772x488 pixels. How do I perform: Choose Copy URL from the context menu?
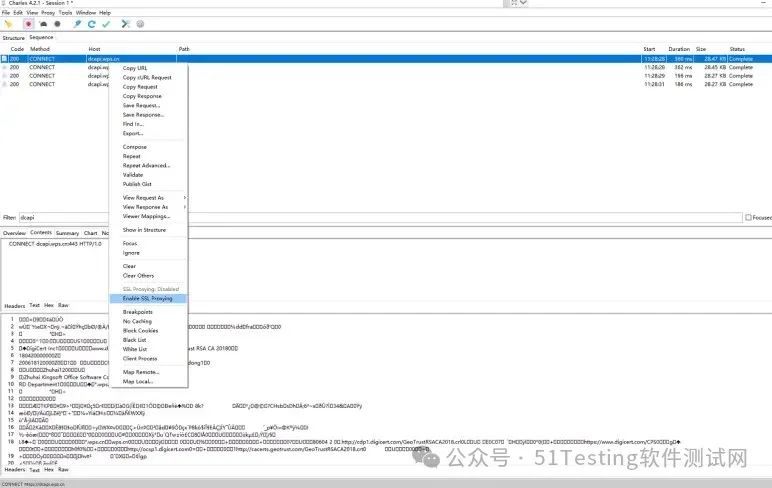[135, 68]
